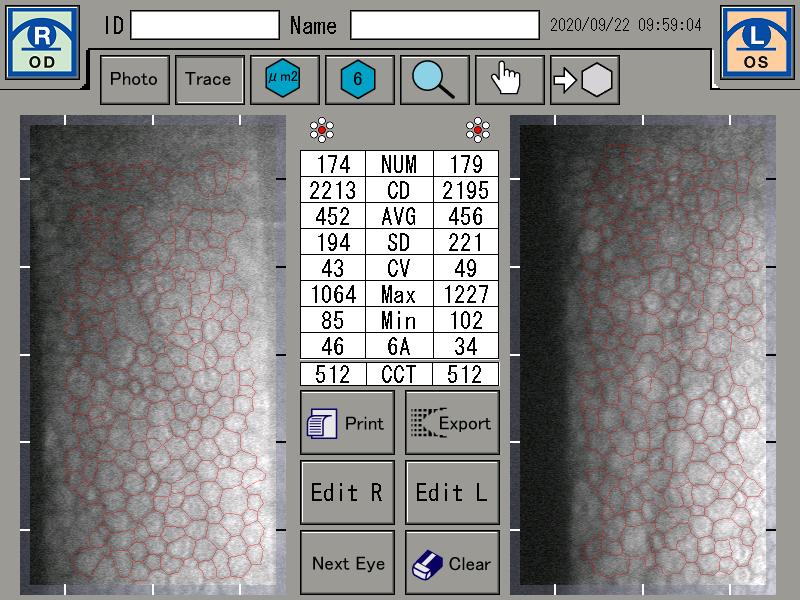This screenshot has height=600, width=800.
Task: Click the right eye CD value 2213
Action: [x=333, y=190]
